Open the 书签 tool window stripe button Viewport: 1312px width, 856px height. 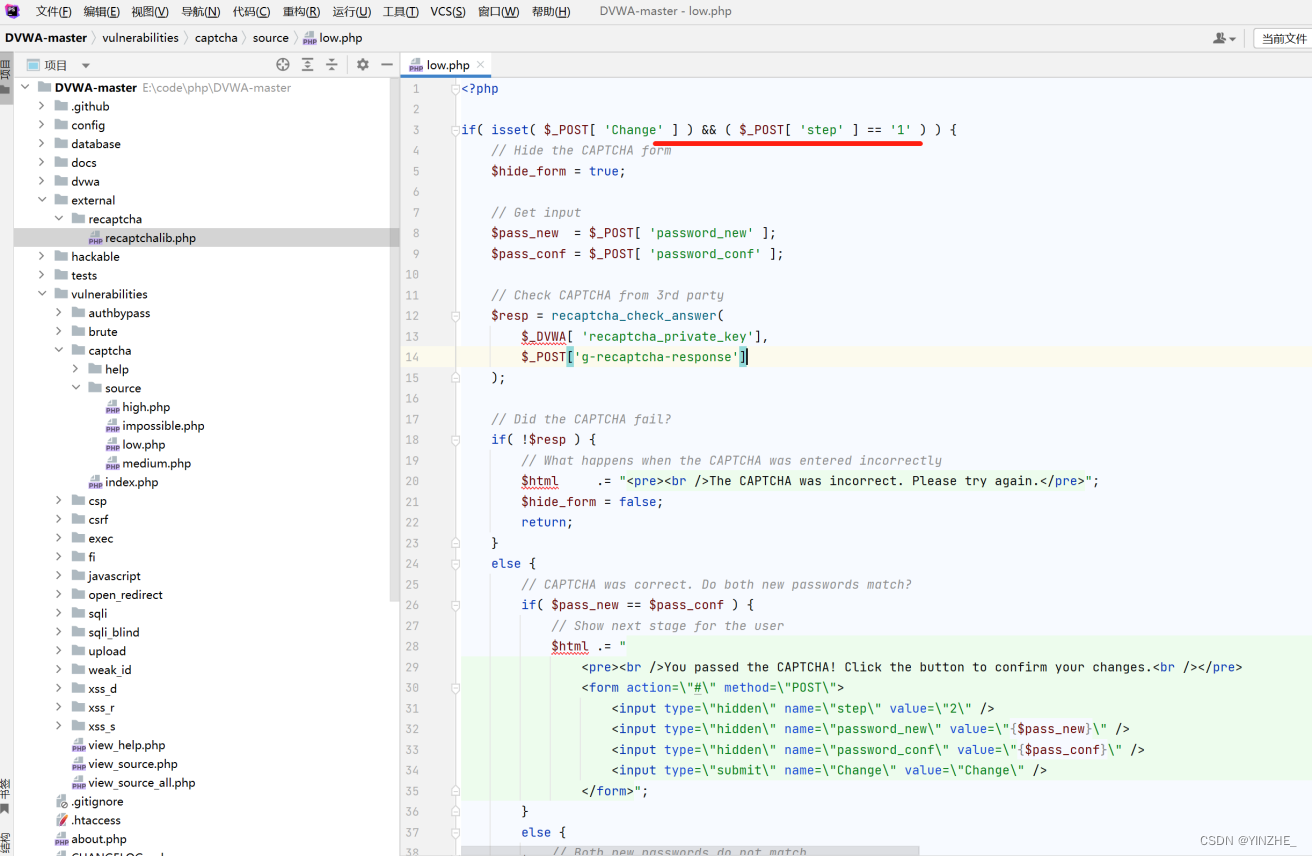pos(6,794)
